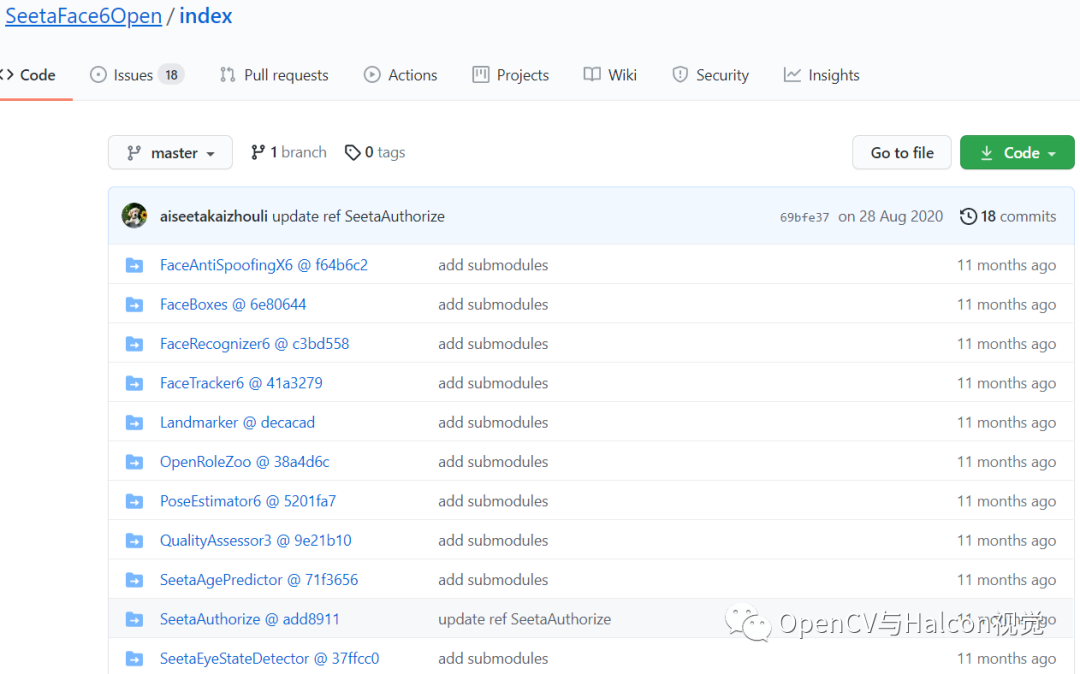Click the SeetaAgePredictor submodule folder icon

click(x=134, y=580)
